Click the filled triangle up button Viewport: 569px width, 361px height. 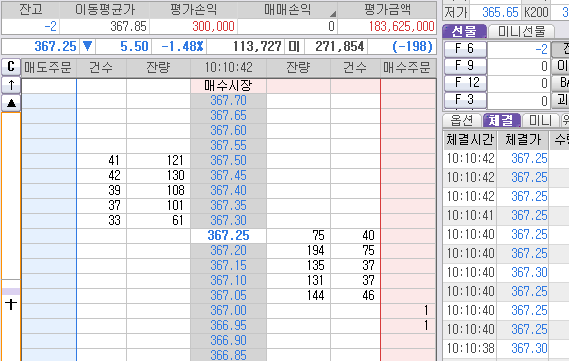tap(11, 103)
